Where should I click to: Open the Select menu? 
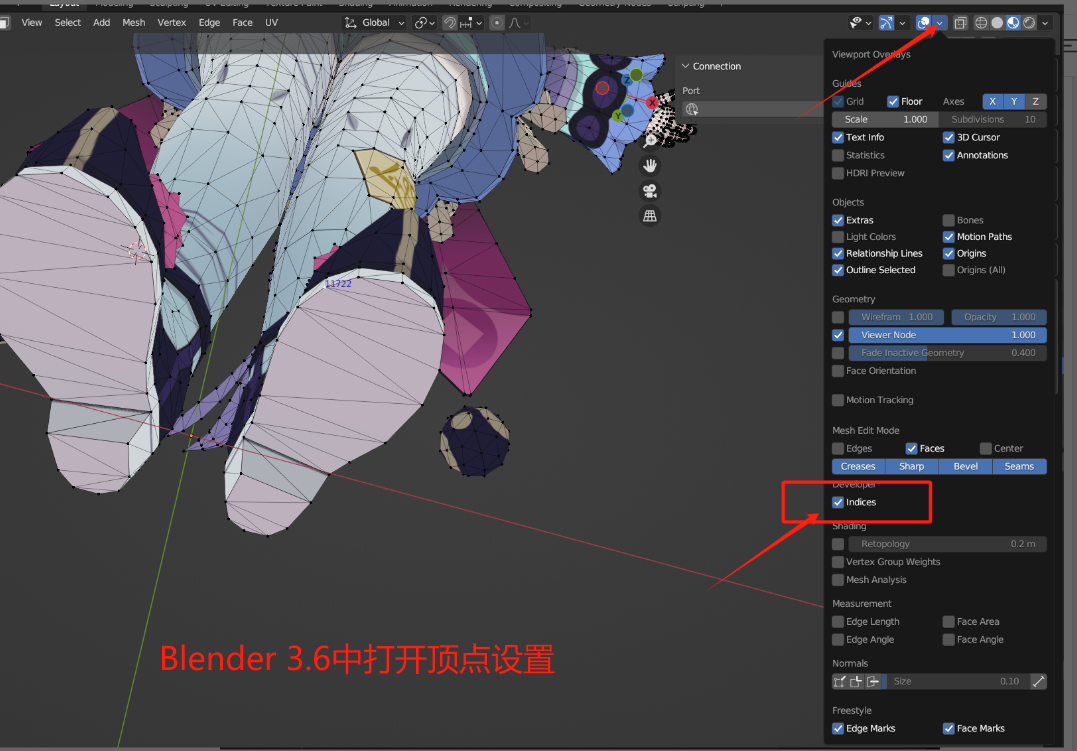point(68,23)
